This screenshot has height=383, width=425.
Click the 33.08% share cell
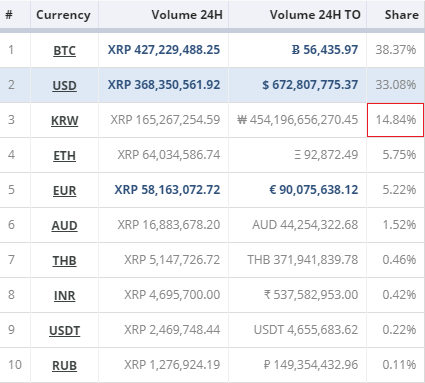click(396, 85)
